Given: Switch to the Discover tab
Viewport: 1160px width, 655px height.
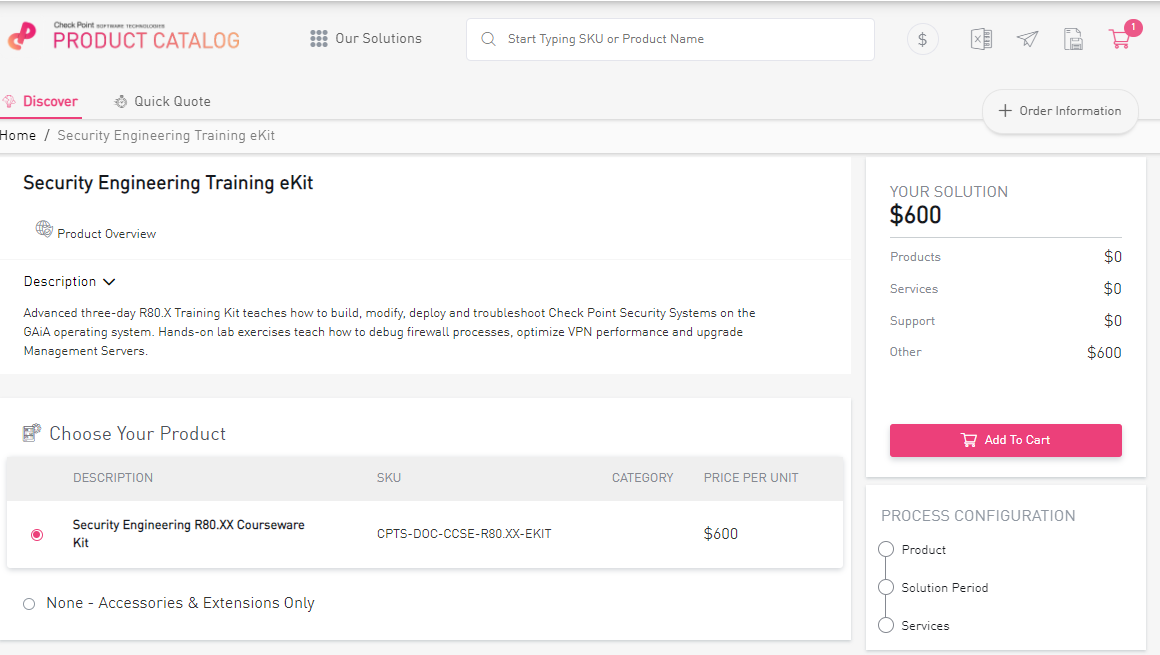Looking at the screenshot, I should 41,101.
